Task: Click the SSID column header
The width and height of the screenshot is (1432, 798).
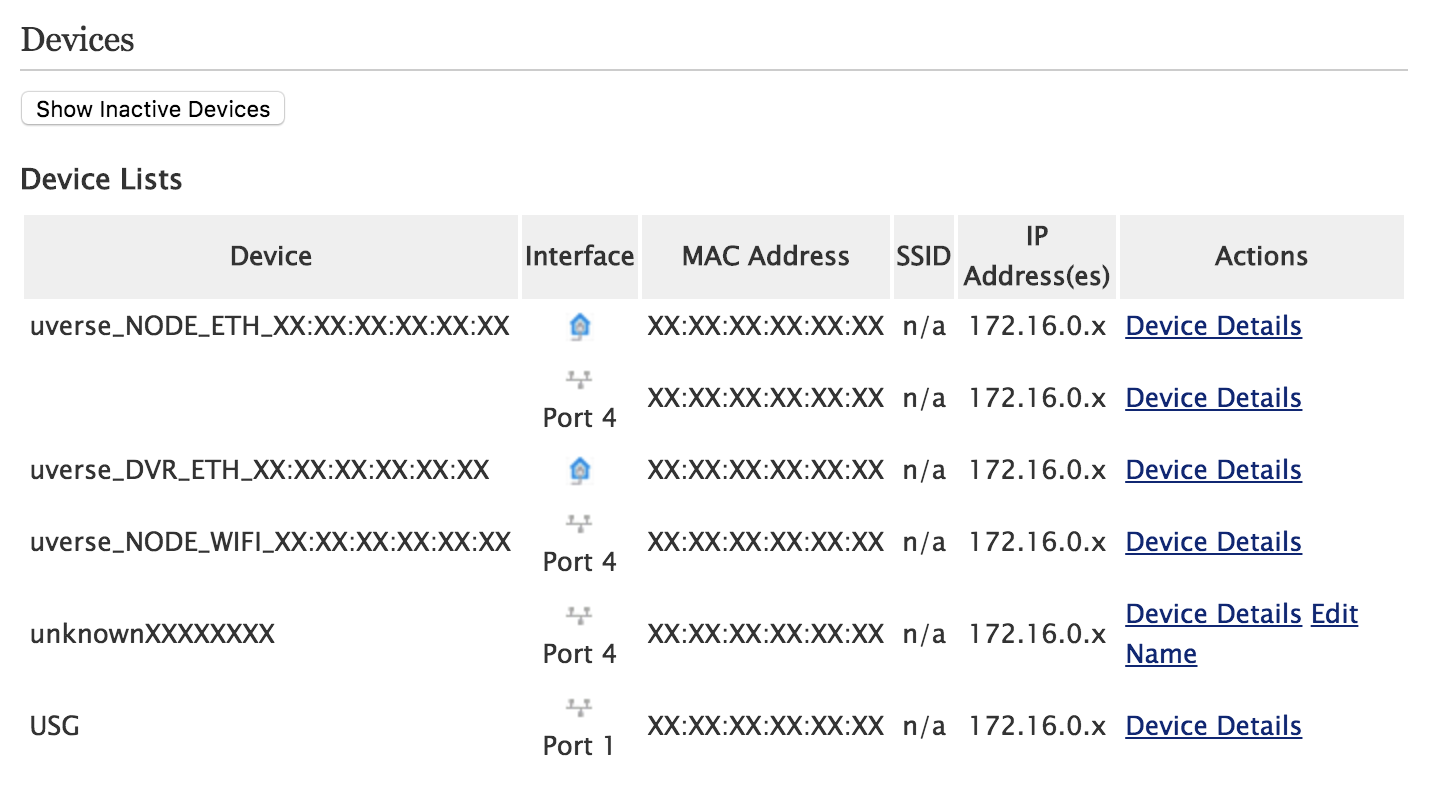Action: [923, 256]
